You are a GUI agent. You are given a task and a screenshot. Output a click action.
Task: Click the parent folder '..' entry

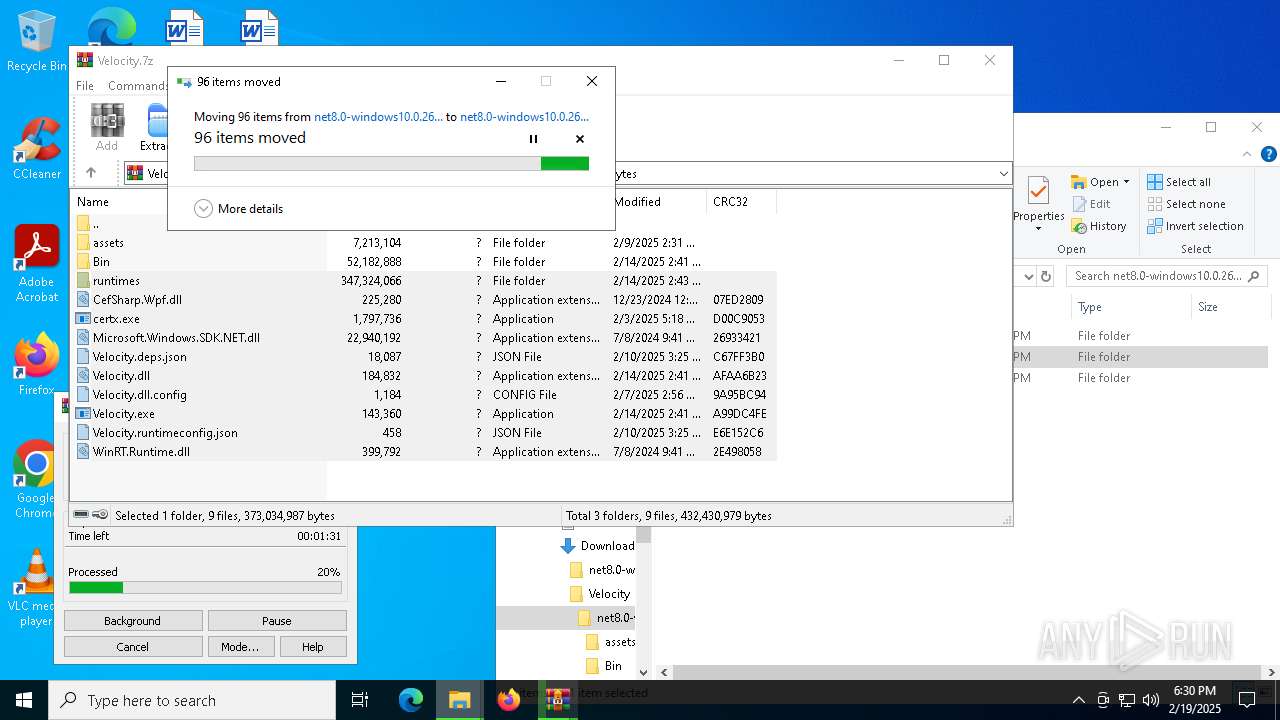(95, 224)
